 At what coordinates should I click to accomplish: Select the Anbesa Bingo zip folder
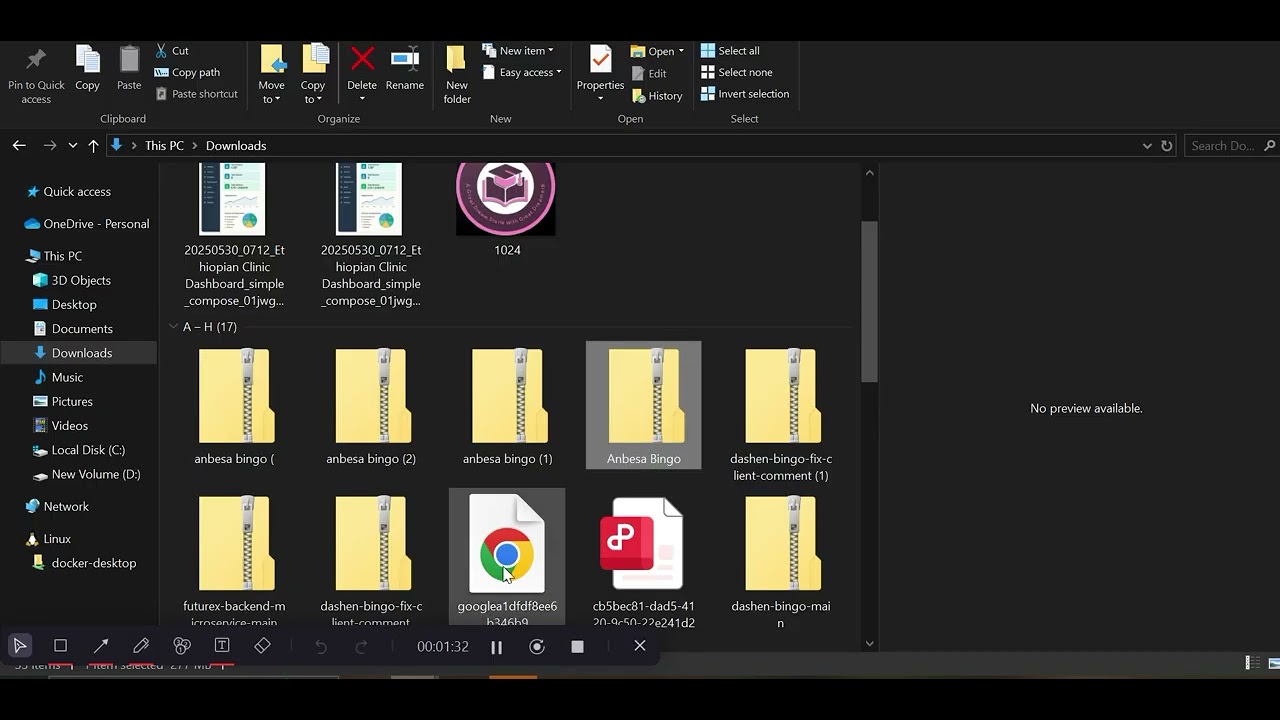pos(644,405)
